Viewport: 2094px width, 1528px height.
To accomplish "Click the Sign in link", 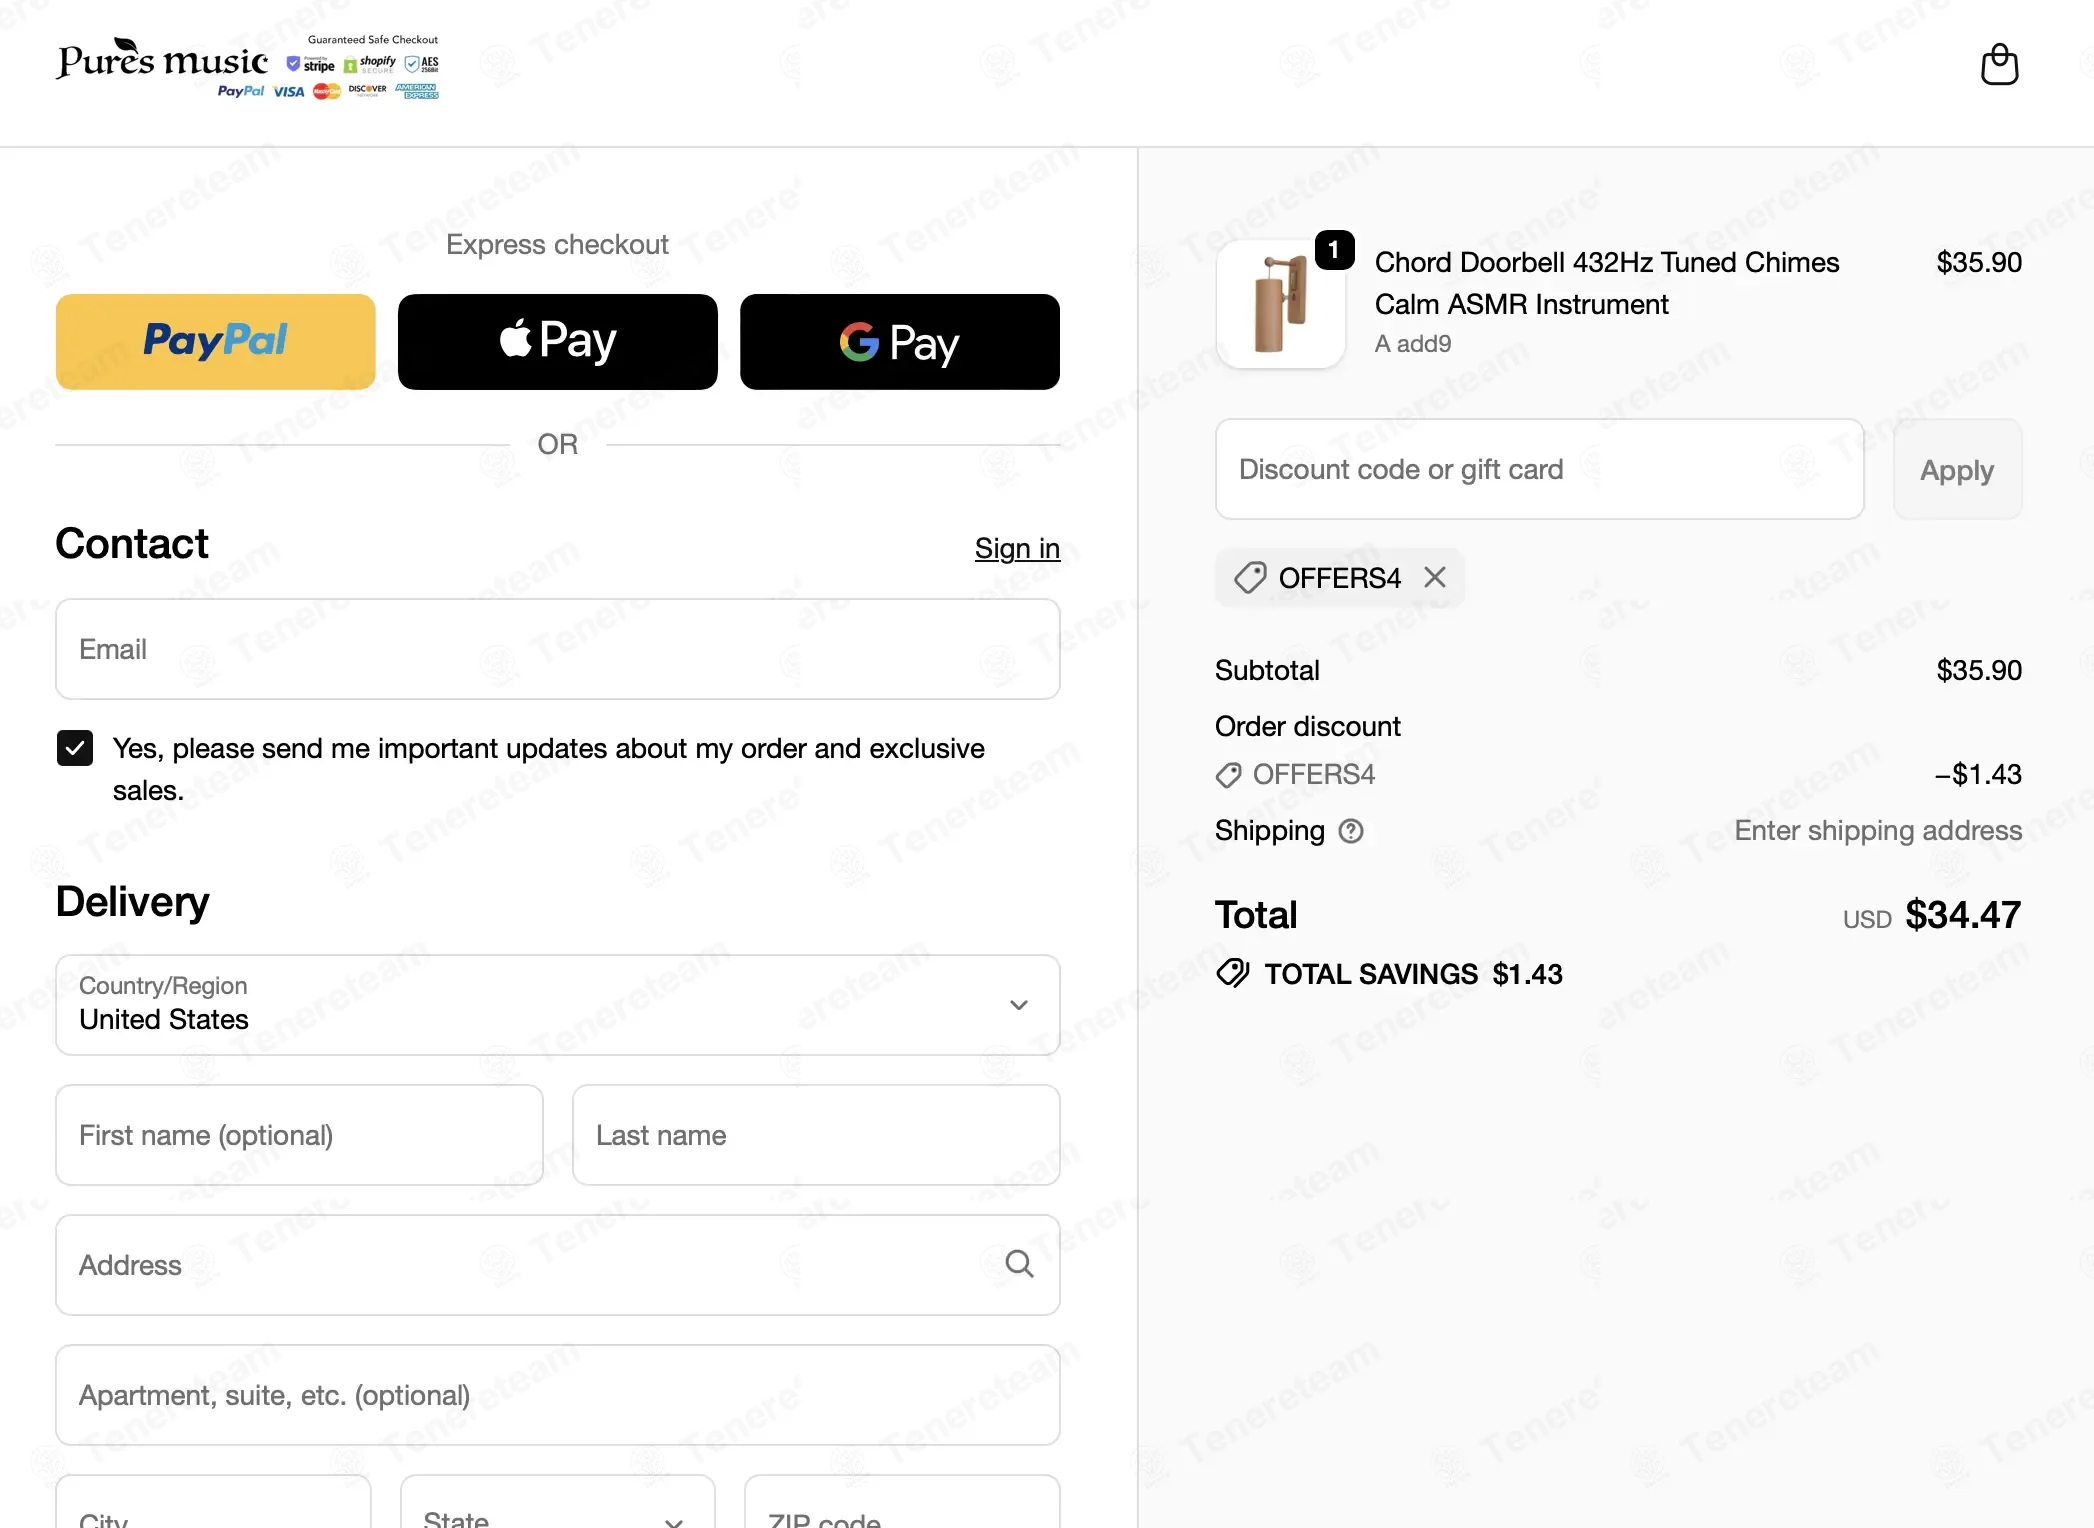I will (x=1017, y=548).
